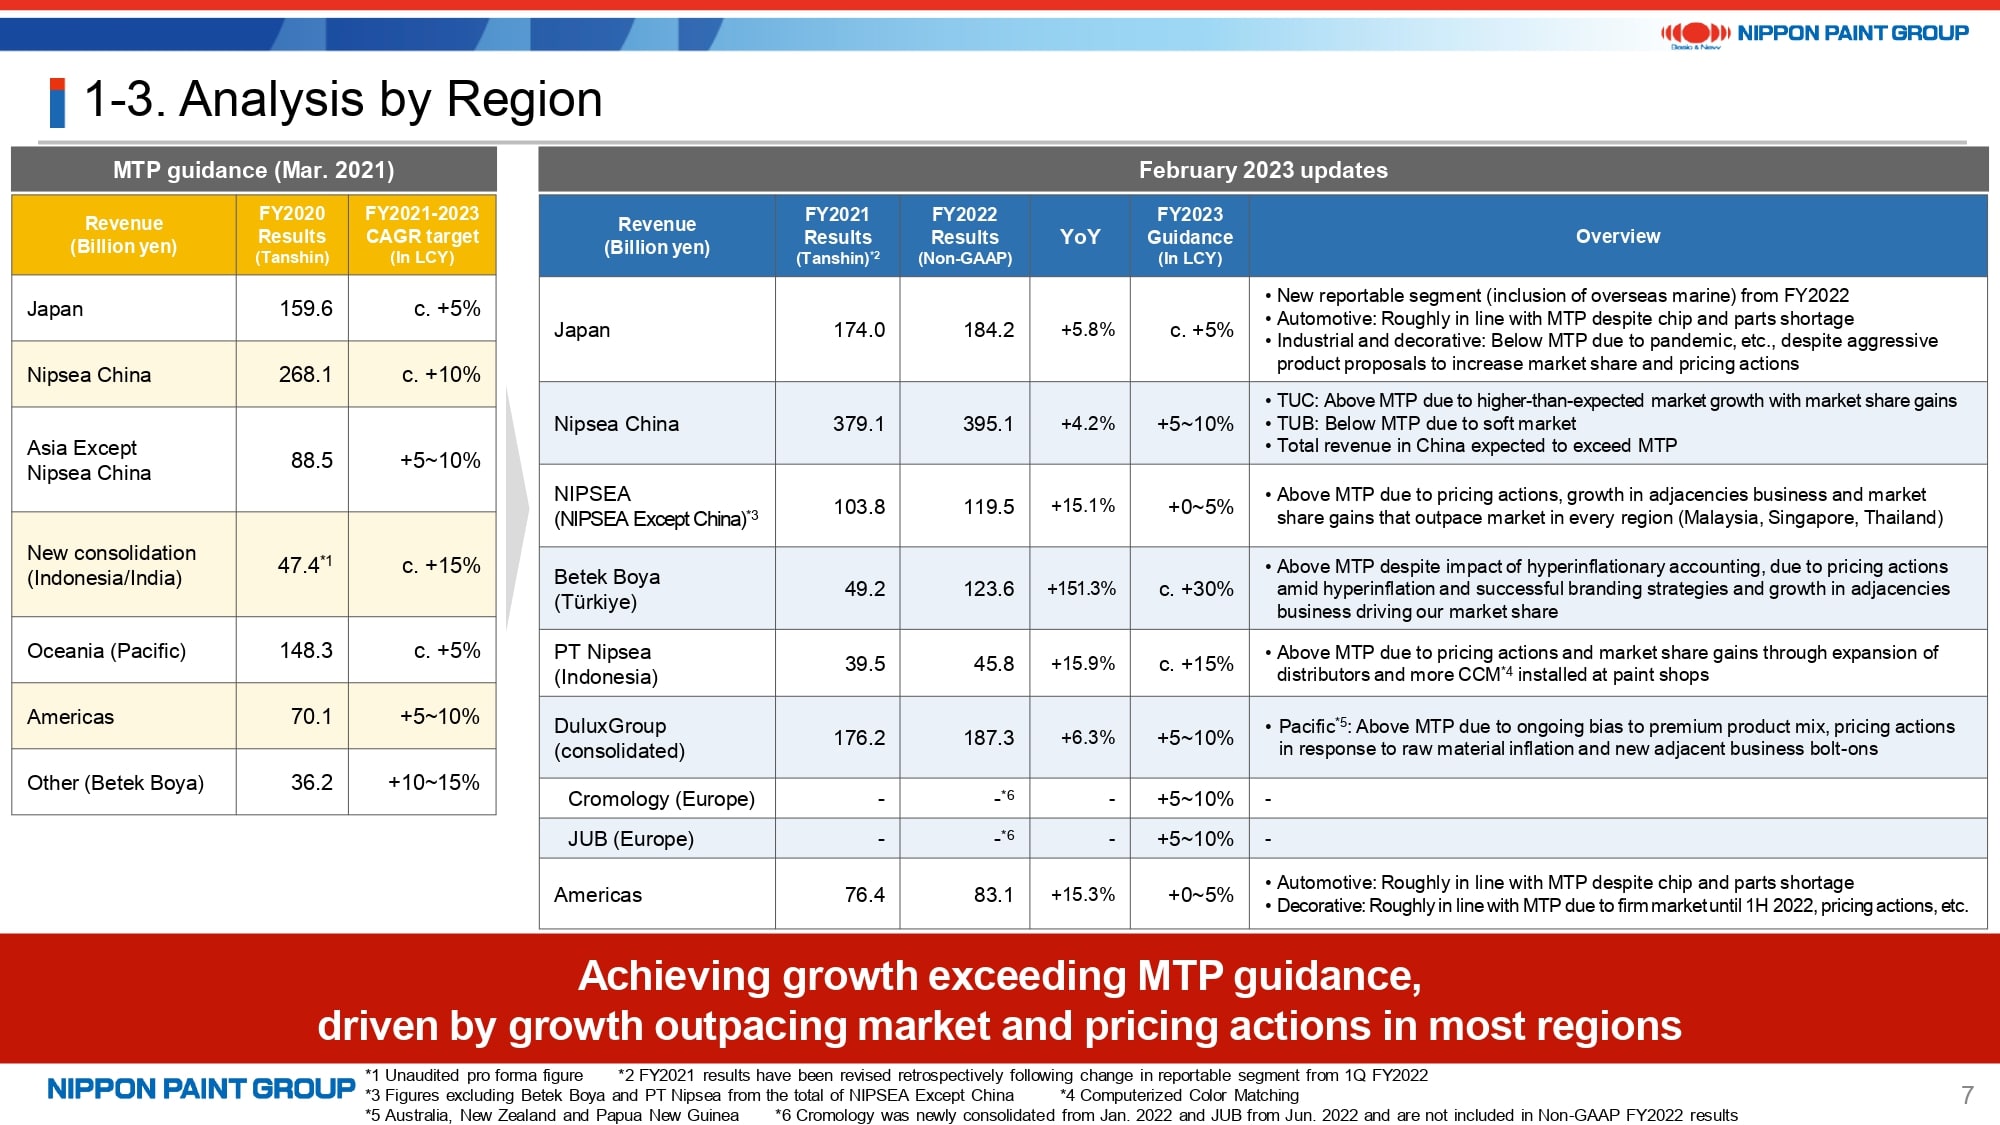The height and width of the screenshot is (1125, 2000).
Task: Click Japan FY2022 value 184.2
Action: pyautogui.click(x=989, y=329)
